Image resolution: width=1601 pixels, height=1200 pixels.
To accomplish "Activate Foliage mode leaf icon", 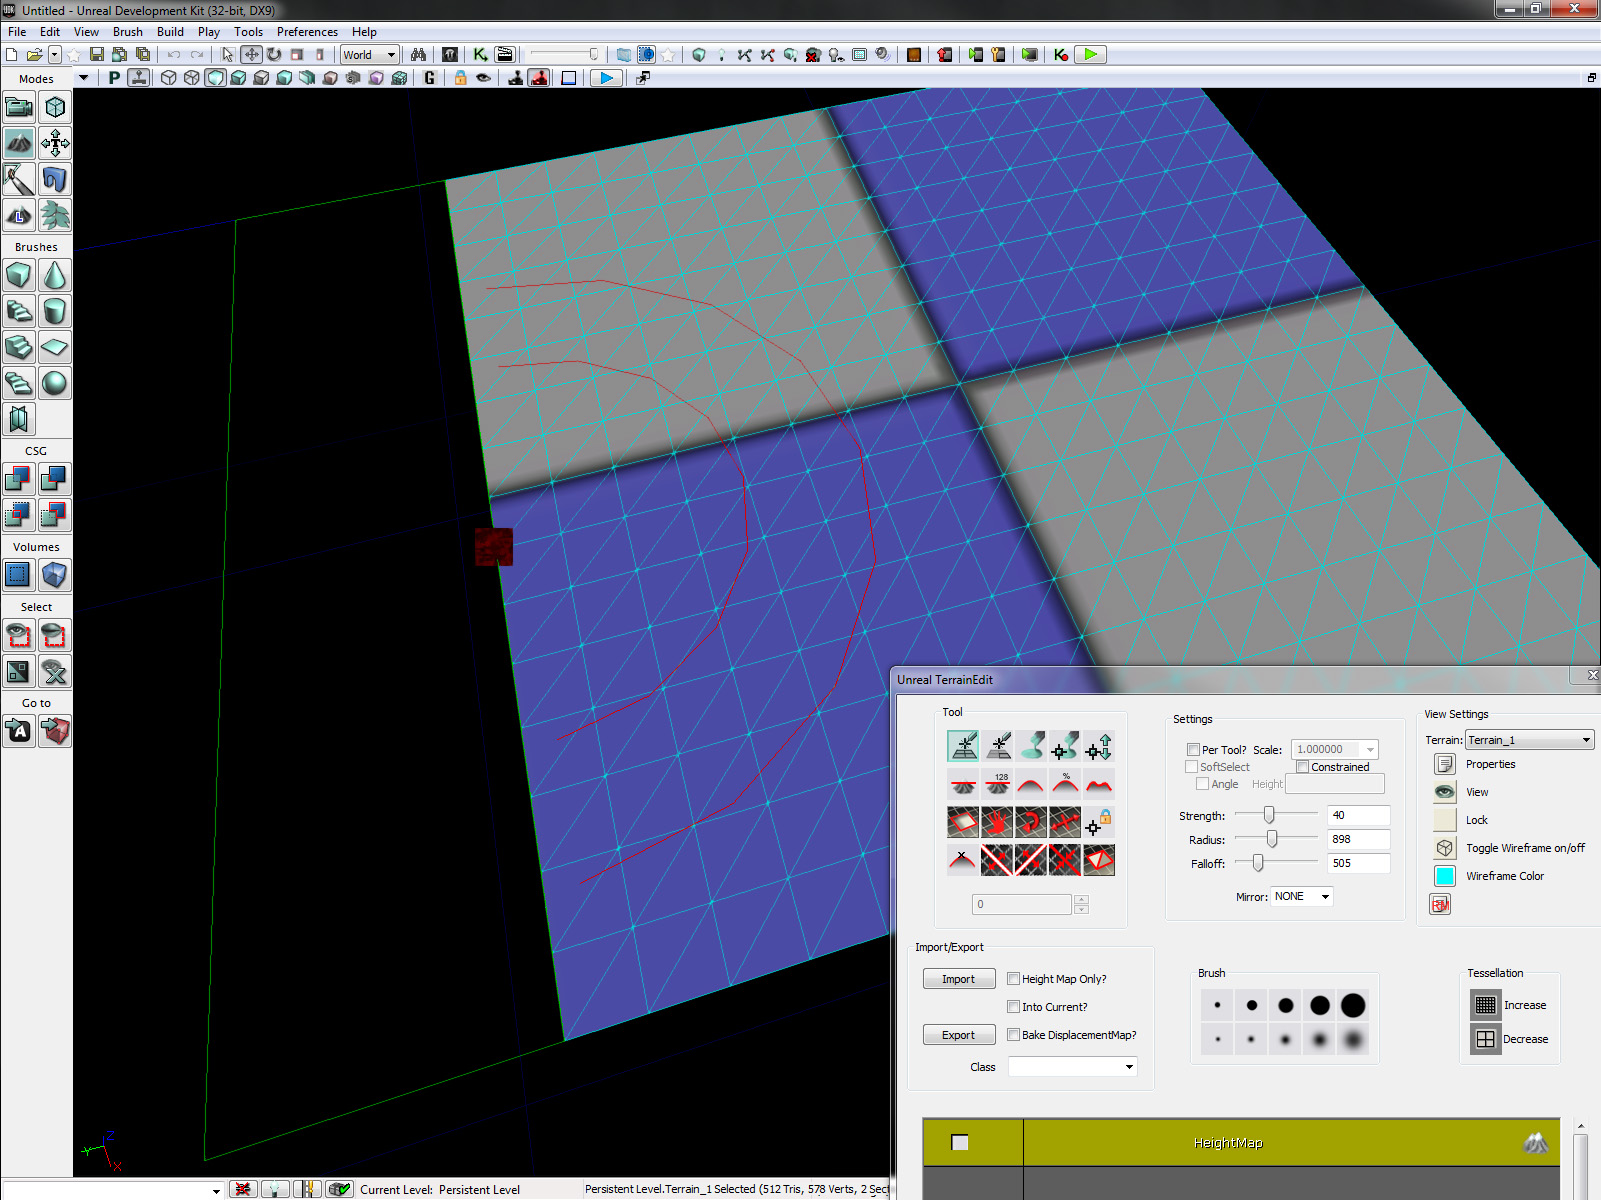I will click(x=55, y=215).
